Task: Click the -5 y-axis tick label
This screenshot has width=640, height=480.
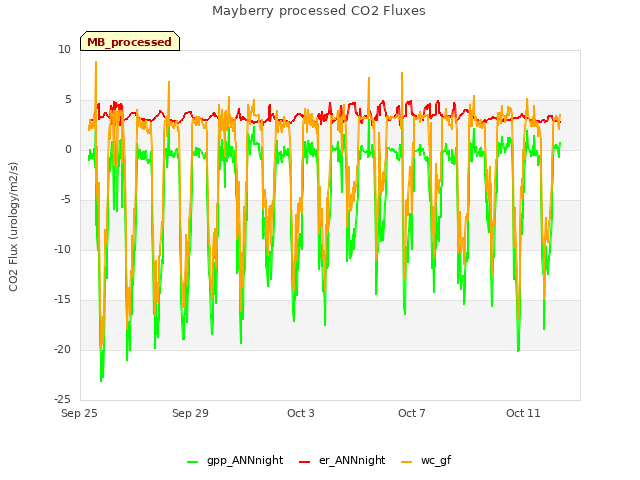Action: tap(66, 200)
